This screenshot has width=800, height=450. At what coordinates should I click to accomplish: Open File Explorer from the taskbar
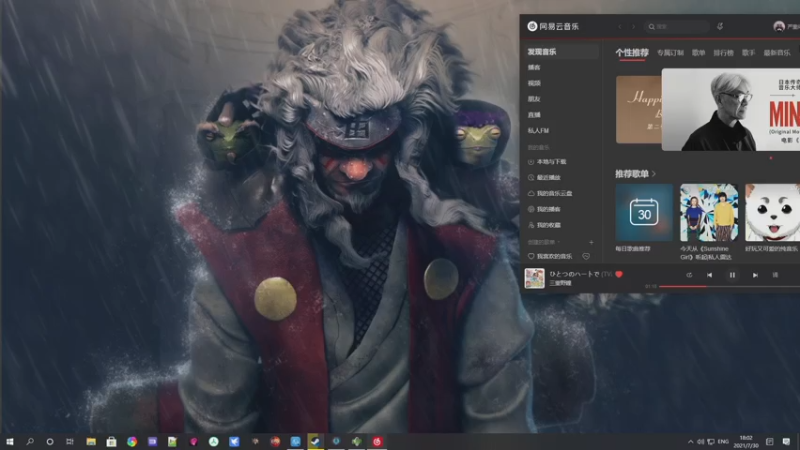[x=91, y=441]
